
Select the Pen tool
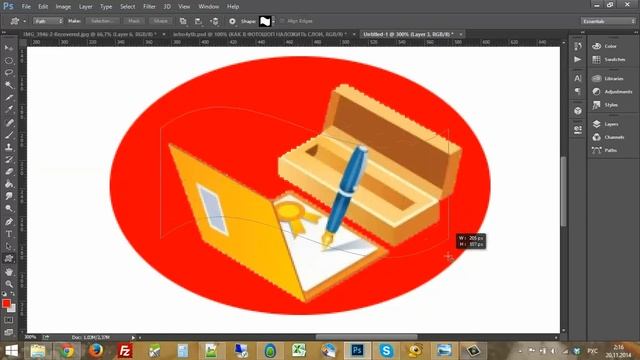pos(9,222)
